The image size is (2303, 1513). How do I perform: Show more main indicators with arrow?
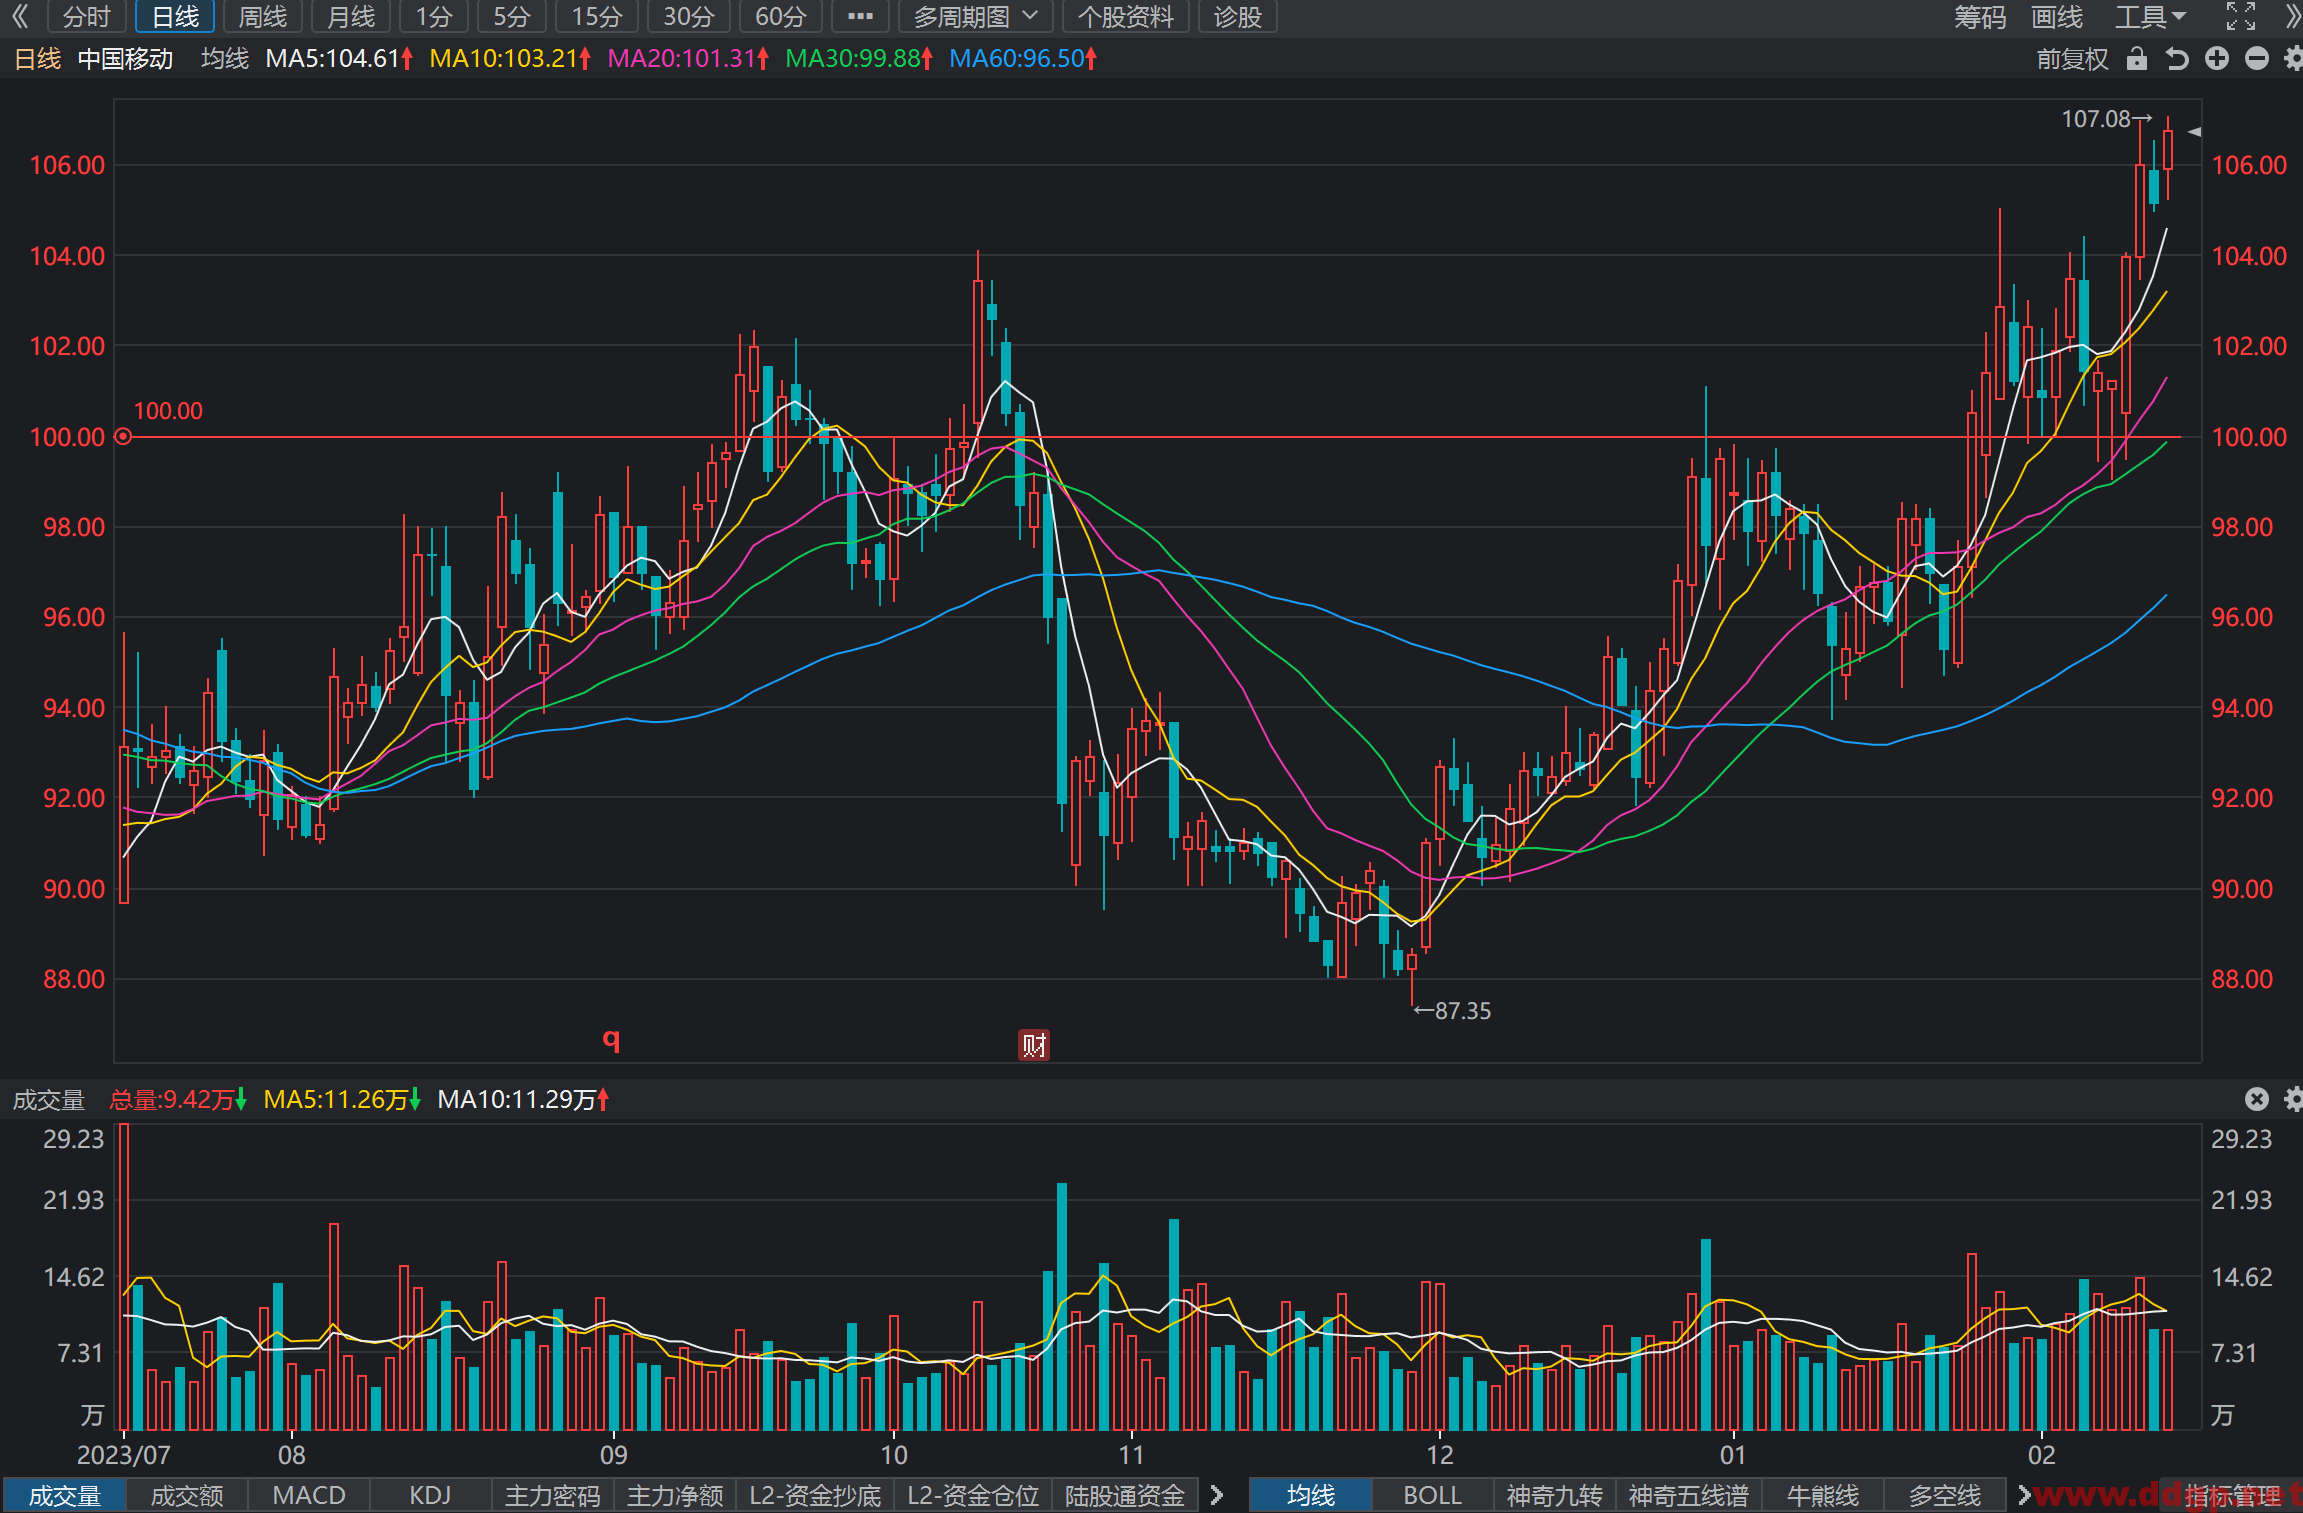click(2023, 1495)
